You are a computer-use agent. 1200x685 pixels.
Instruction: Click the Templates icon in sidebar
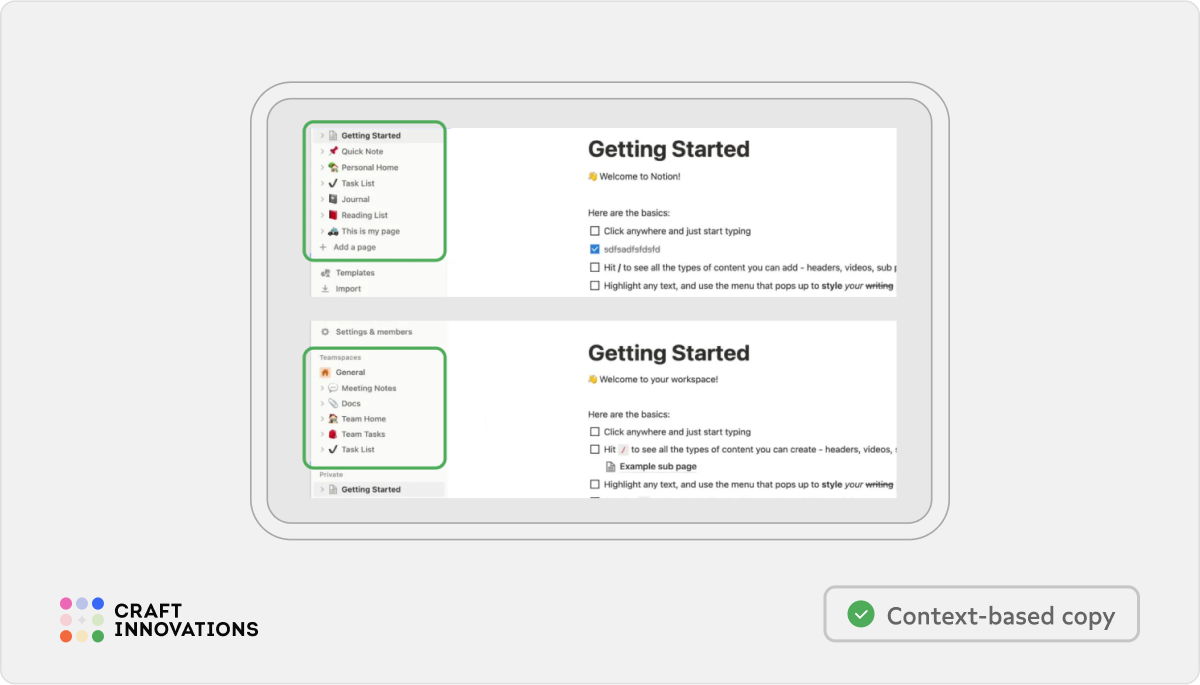pos(325,273)
